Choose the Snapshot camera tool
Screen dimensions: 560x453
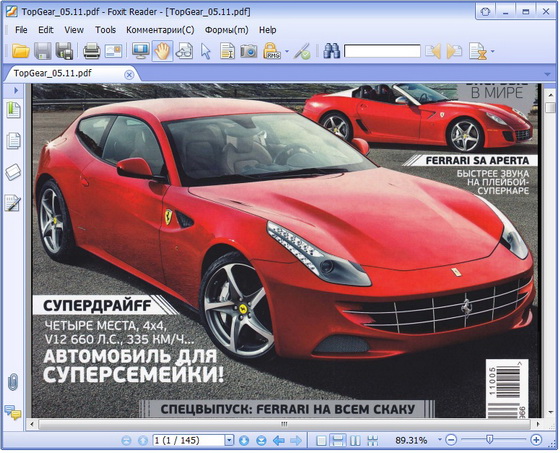(249, 51)
